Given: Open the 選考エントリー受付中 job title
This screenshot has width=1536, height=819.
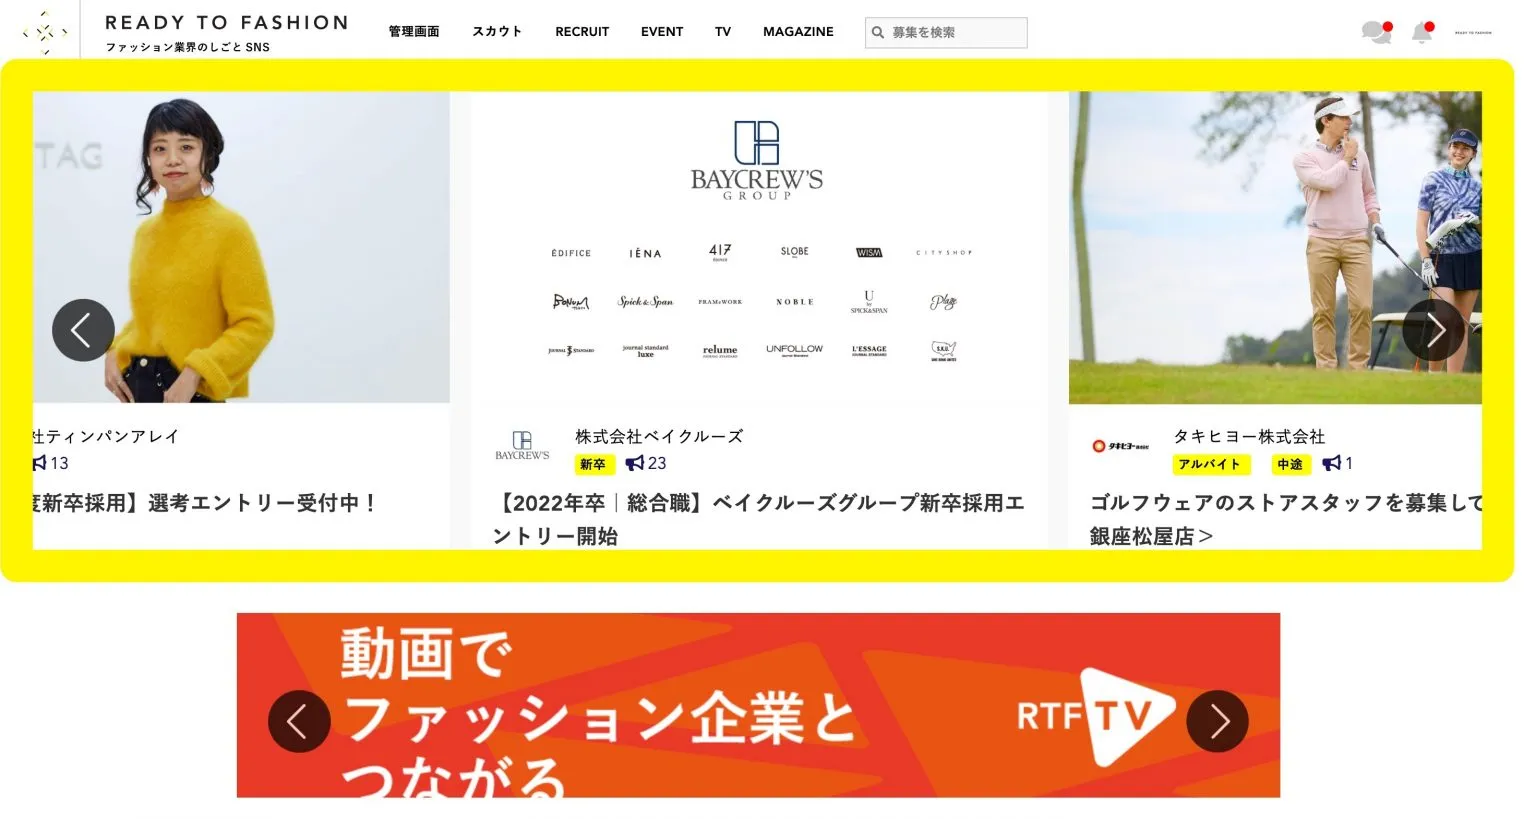Looking at the screenshot, I should click(206, 503).
